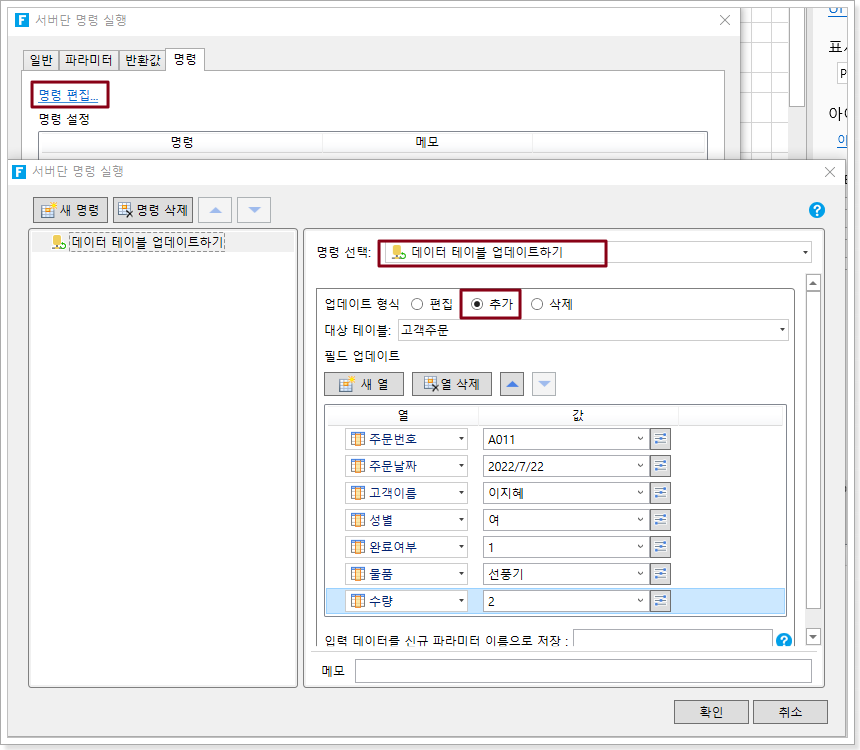Click move command up arrow button
The height and width of the screenshot is (750, 860).
[215, 209]
